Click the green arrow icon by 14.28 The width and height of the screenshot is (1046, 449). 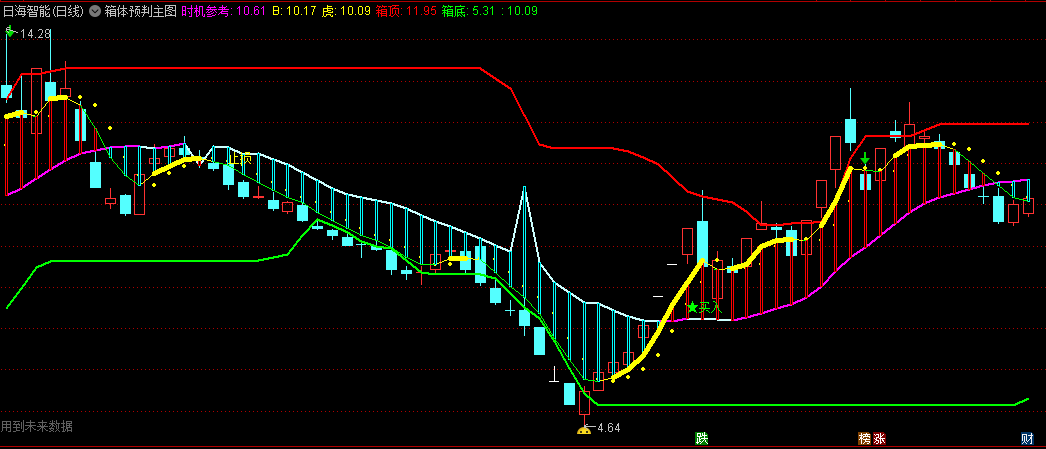[11, 30]
